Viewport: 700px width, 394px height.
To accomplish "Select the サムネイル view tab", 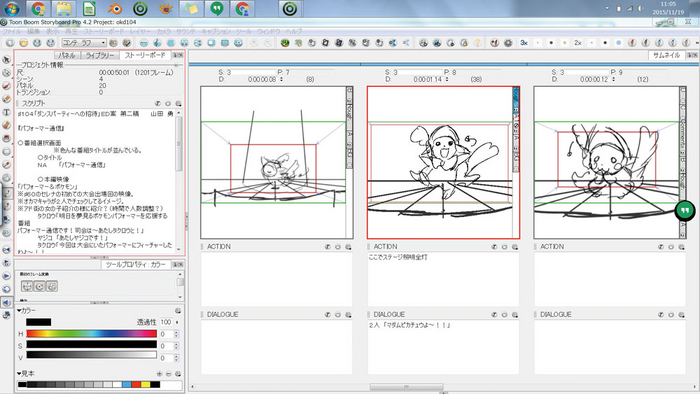I will tap(667, 55).
